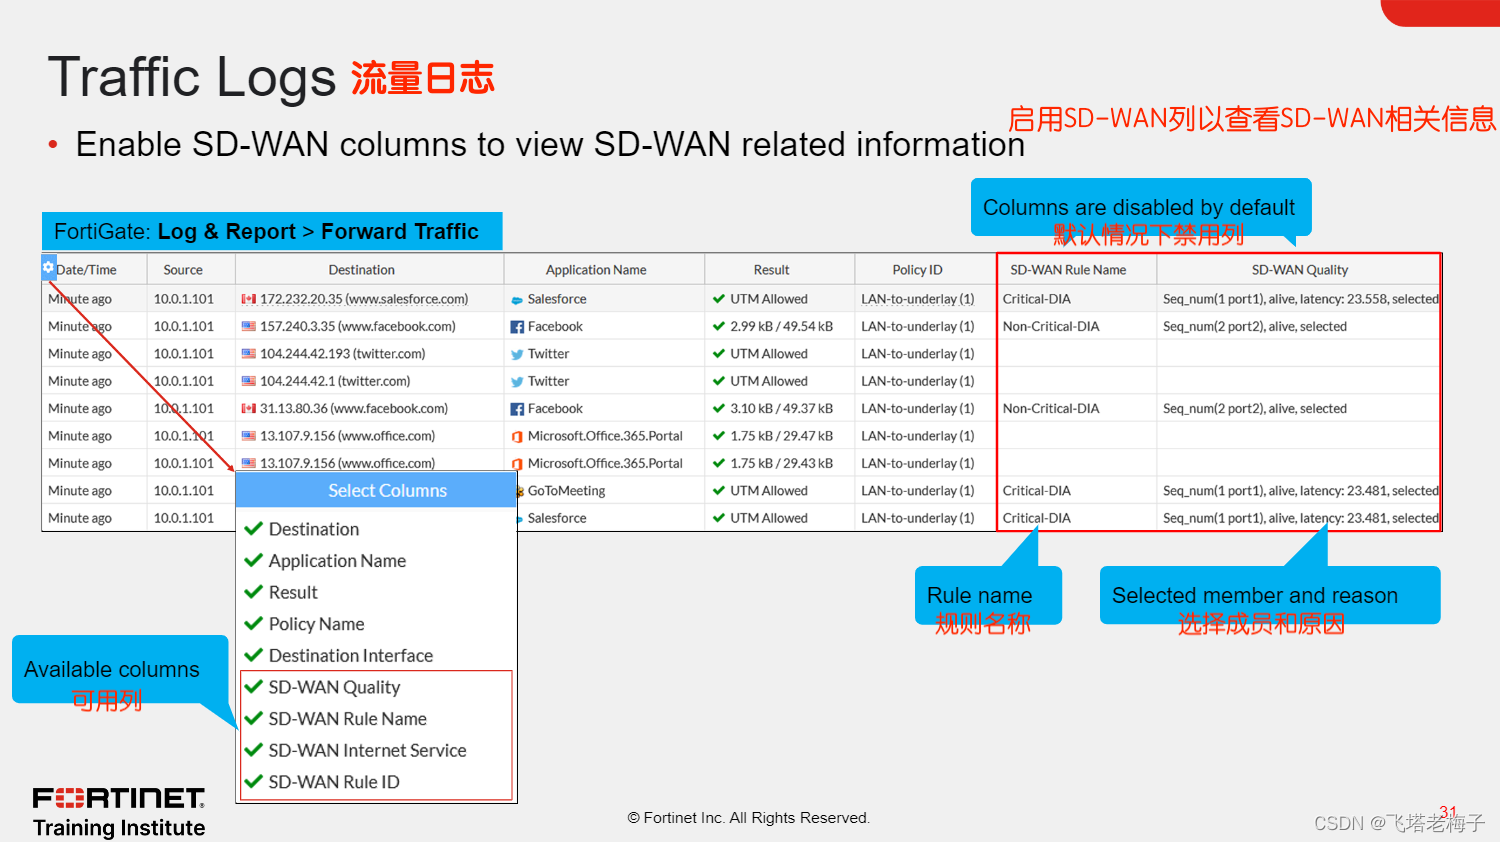Click the US flag beside 157.240.3.35
The image size is (1500, 842).
click(x=249, y=326)
